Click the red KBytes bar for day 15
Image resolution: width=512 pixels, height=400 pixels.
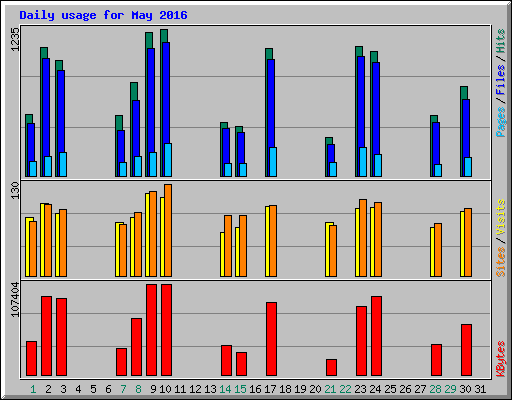point(241,364)
